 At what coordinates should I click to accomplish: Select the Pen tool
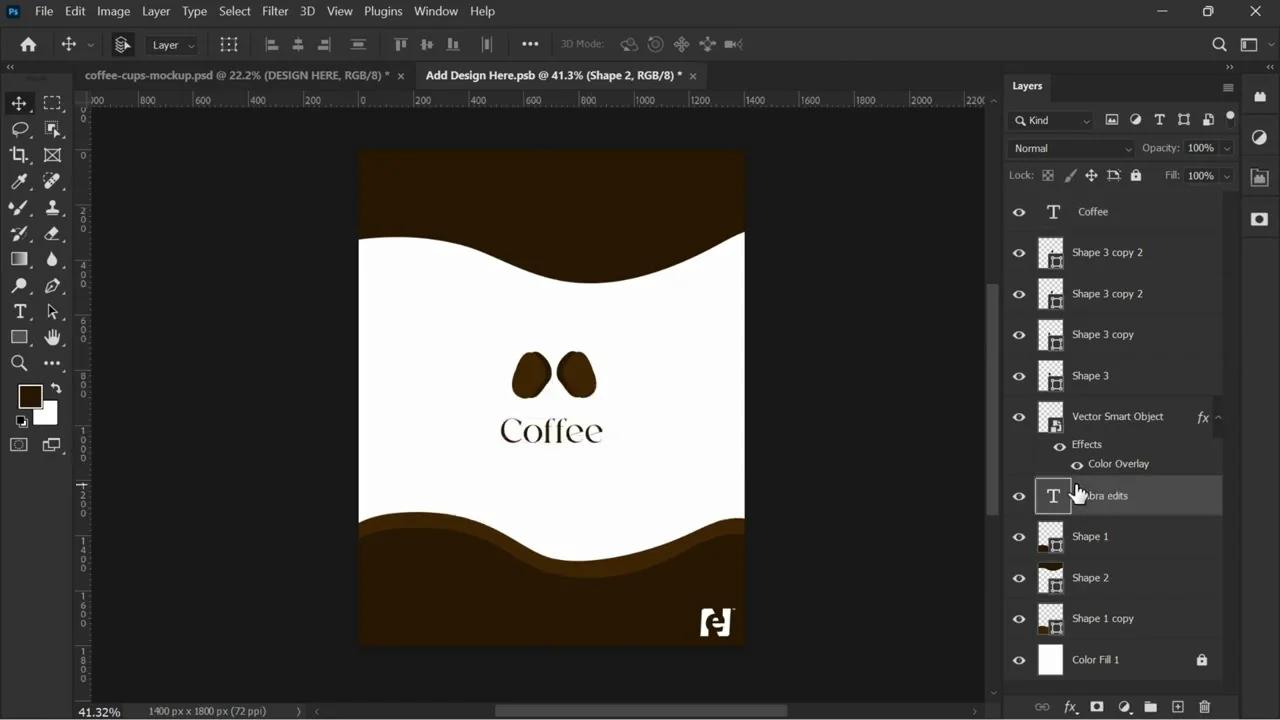pyautogui.click(x=52, y=285)
